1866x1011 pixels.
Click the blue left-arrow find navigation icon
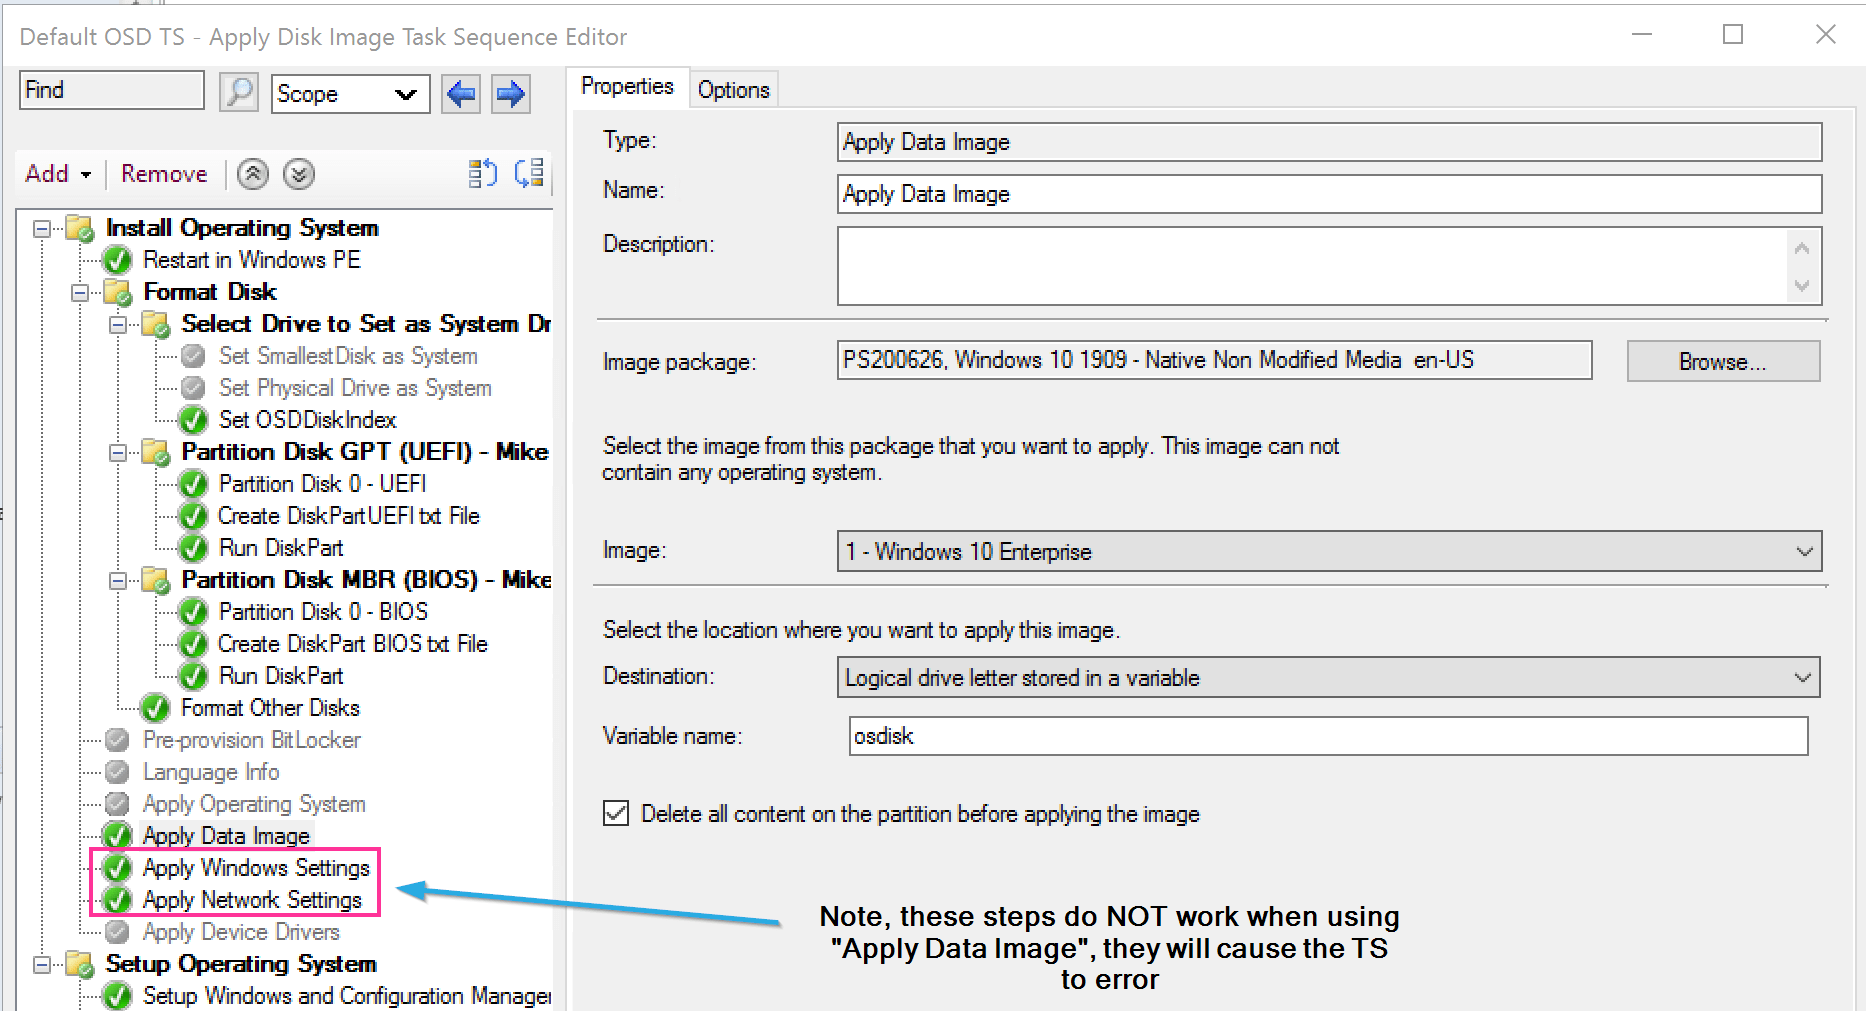point(460,93)
